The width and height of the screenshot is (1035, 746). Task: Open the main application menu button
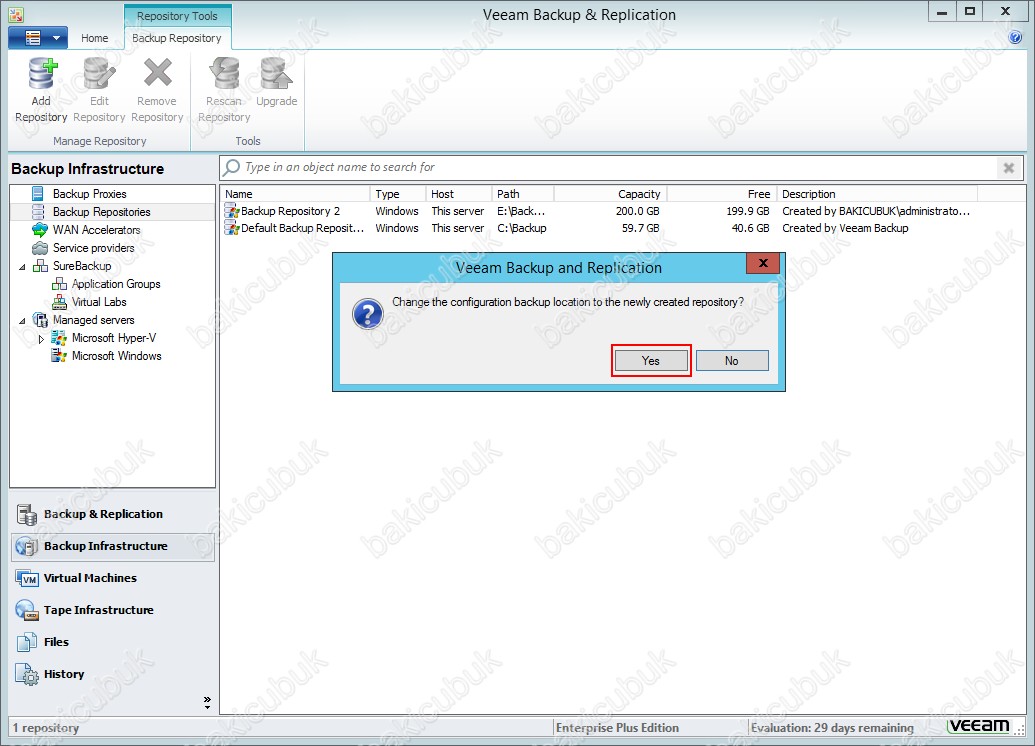point(38,38)
